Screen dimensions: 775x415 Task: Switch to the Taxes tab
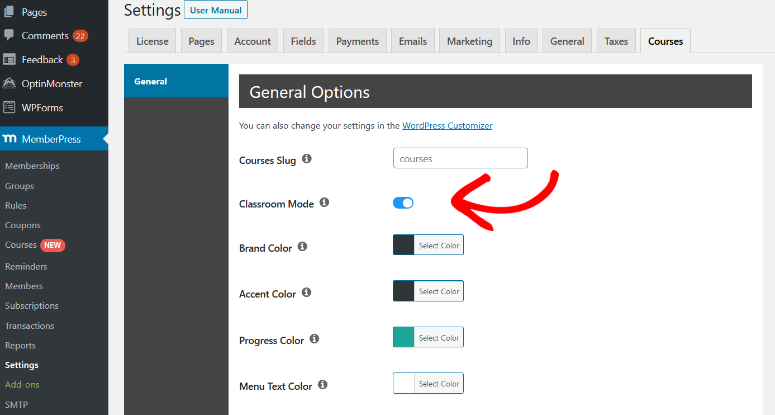[616, 41]
